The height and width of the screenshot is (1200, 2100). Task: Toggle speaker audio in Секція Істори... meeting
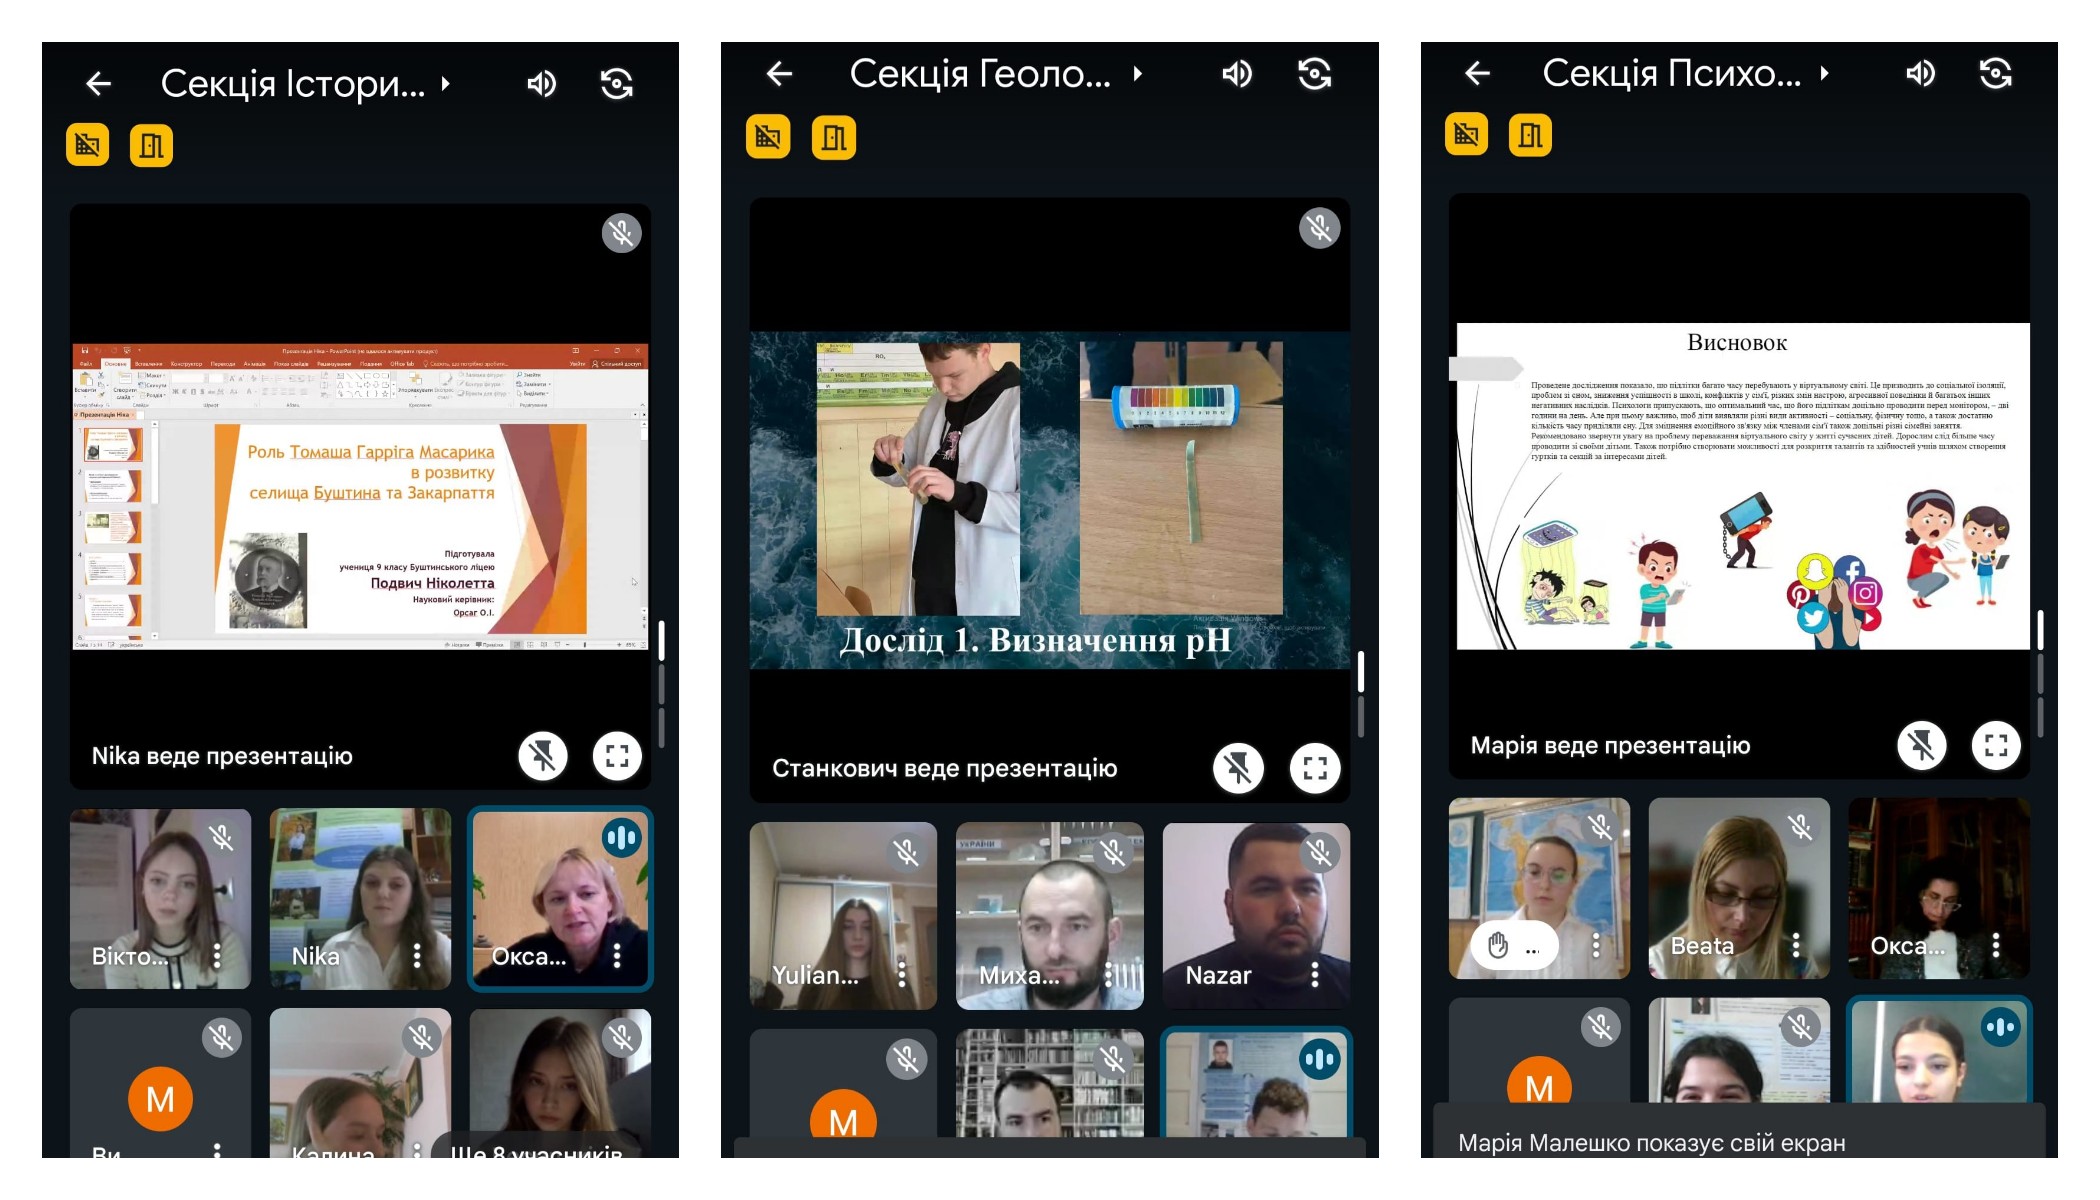pos(541,84)
